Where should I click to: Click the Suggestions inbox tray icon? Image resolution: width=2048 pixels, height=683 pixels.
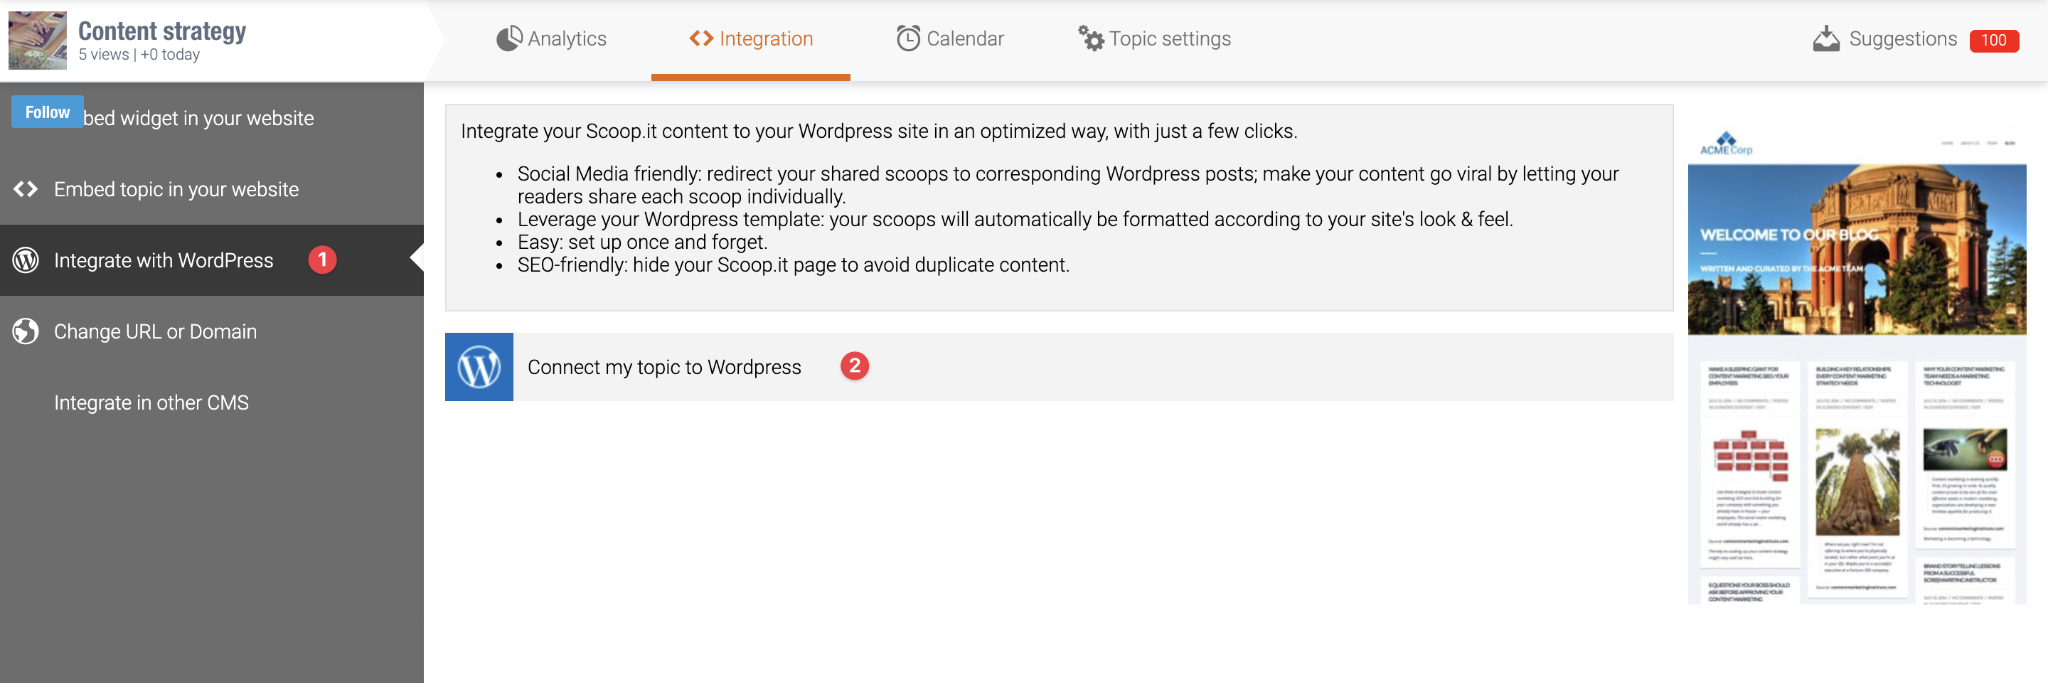(x=1826, y=39)
